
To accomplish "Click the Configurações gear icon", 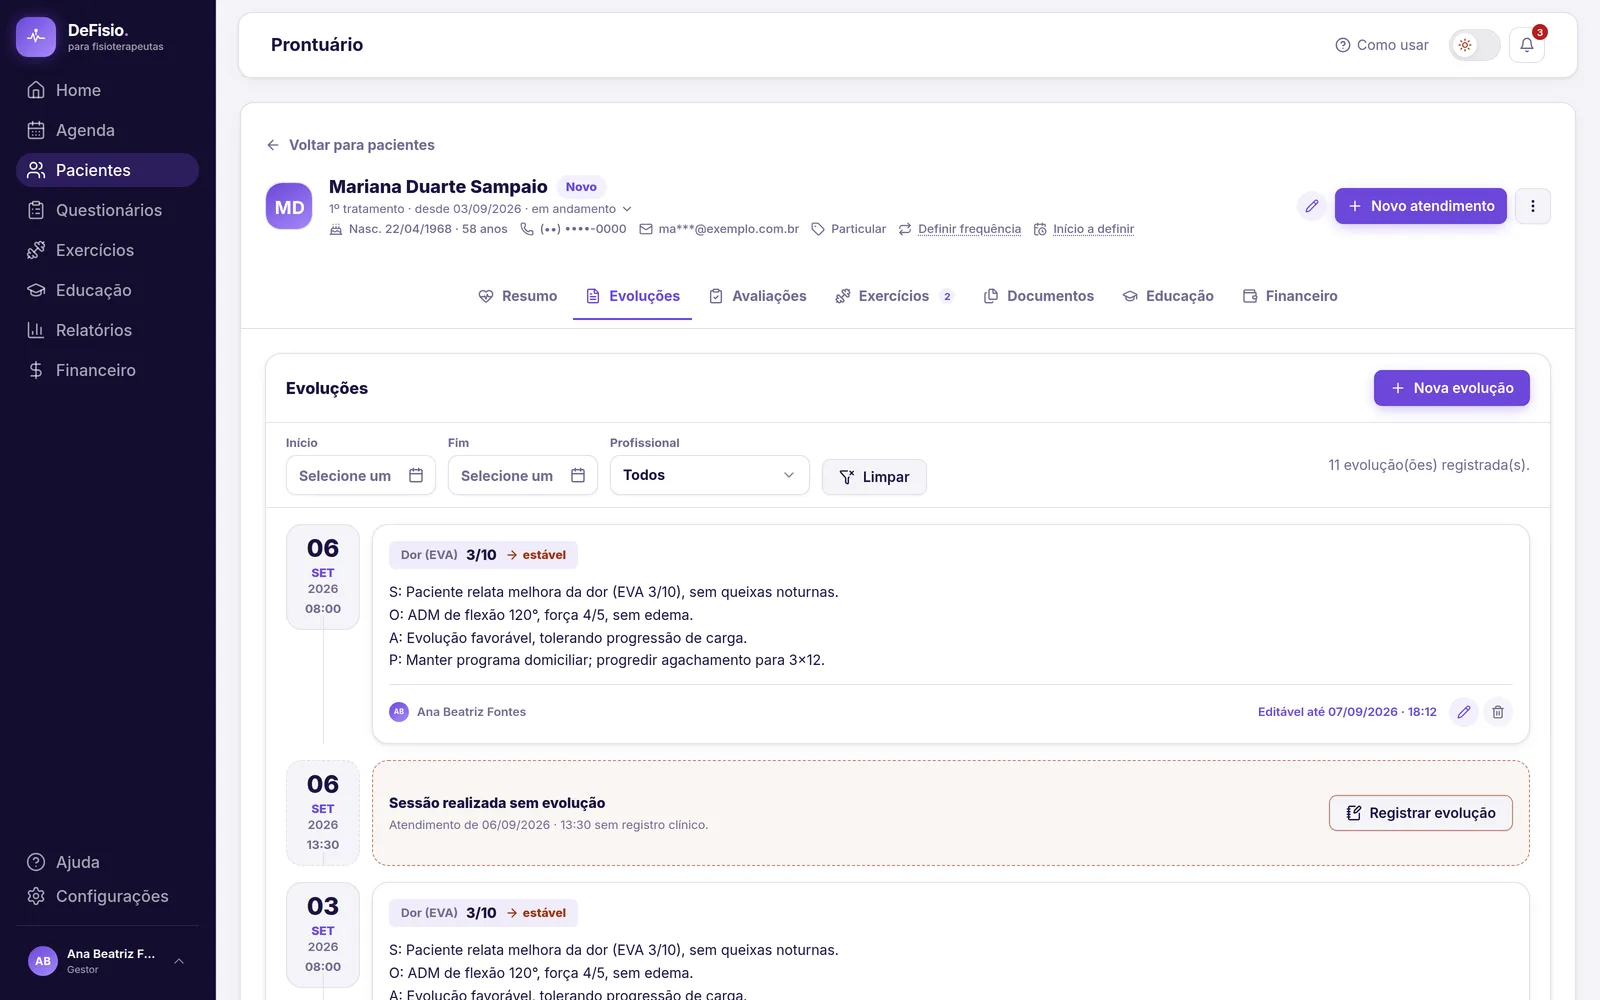I will click(x=36, y=896).
